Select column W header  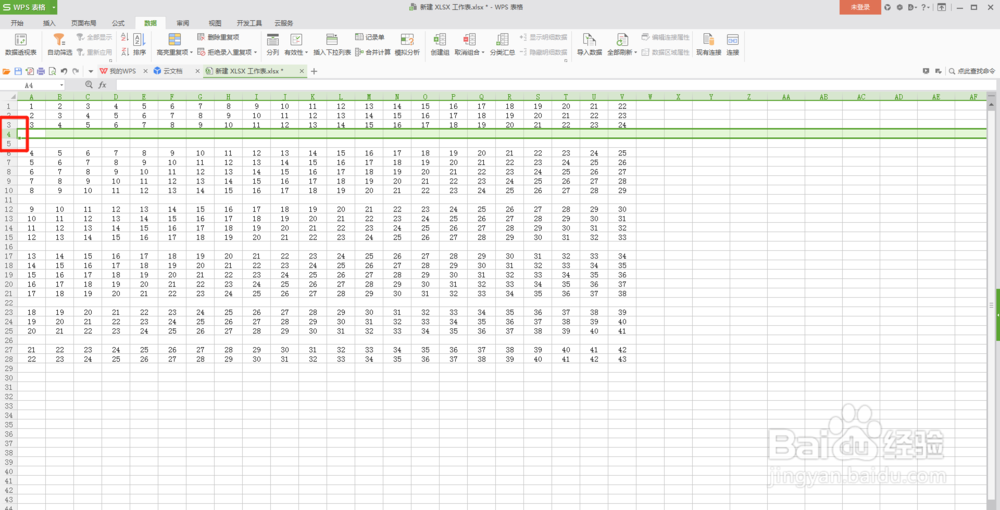(x=650, y=97)
